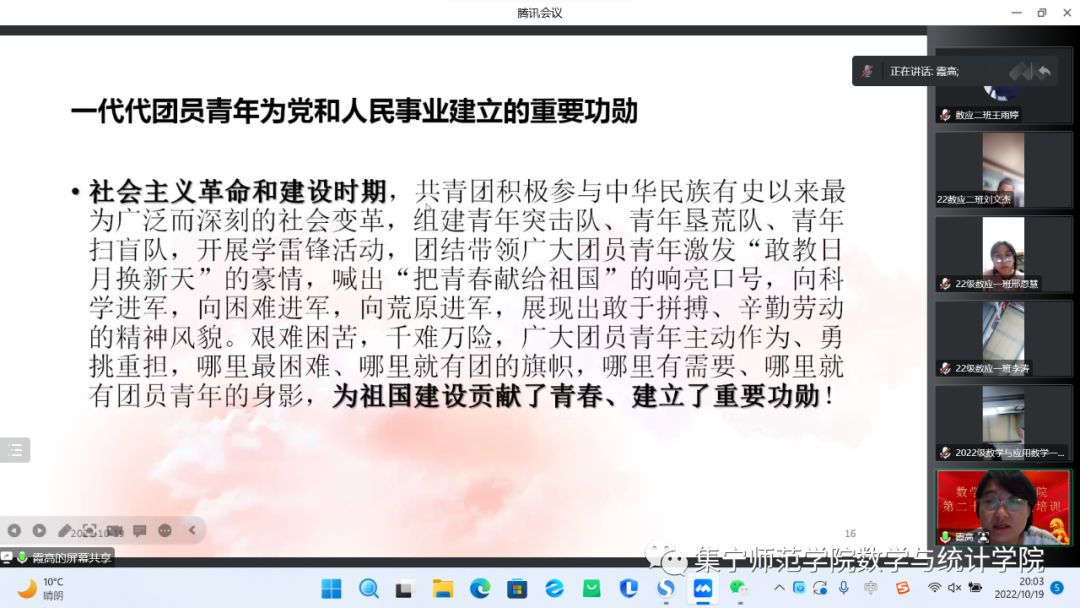Click the comment bubble icon on the slide toolbar
This screenshot has height=608, width=1080.
click(x=140, y=530)
